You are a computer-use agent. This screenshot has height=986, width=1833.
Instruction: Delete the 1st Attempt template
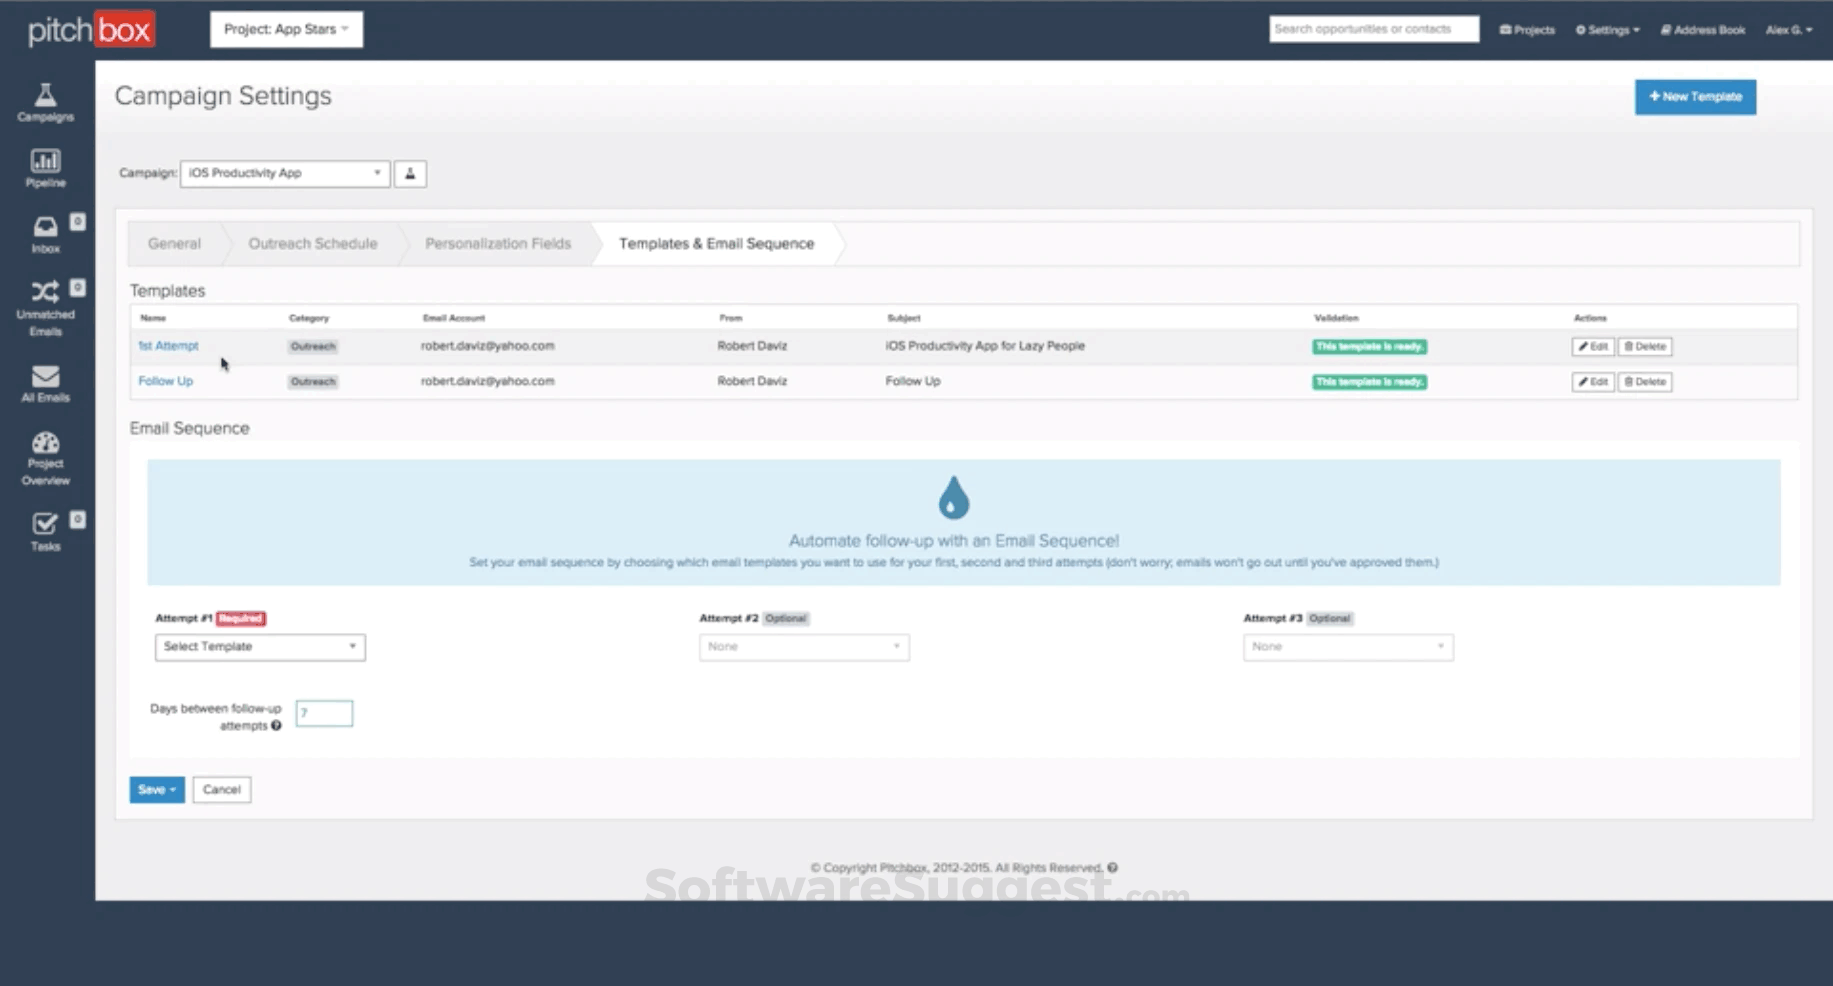tap(1644, 346)
